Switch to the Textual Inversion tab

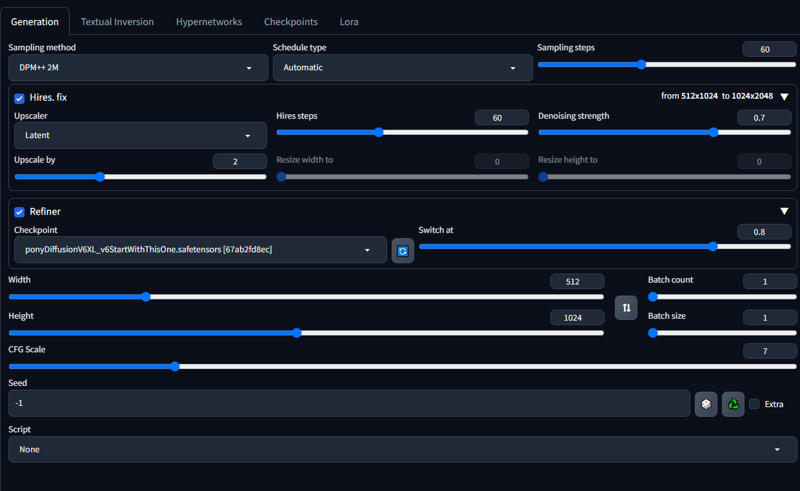[118, 21]
